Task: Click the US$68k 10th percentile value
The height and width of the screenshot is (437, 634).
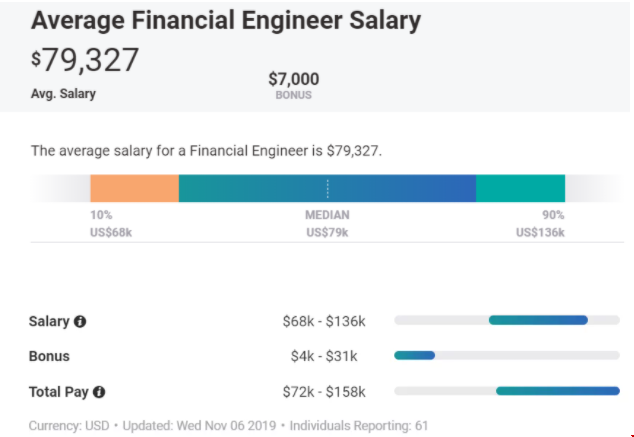Action: point(110,232)
